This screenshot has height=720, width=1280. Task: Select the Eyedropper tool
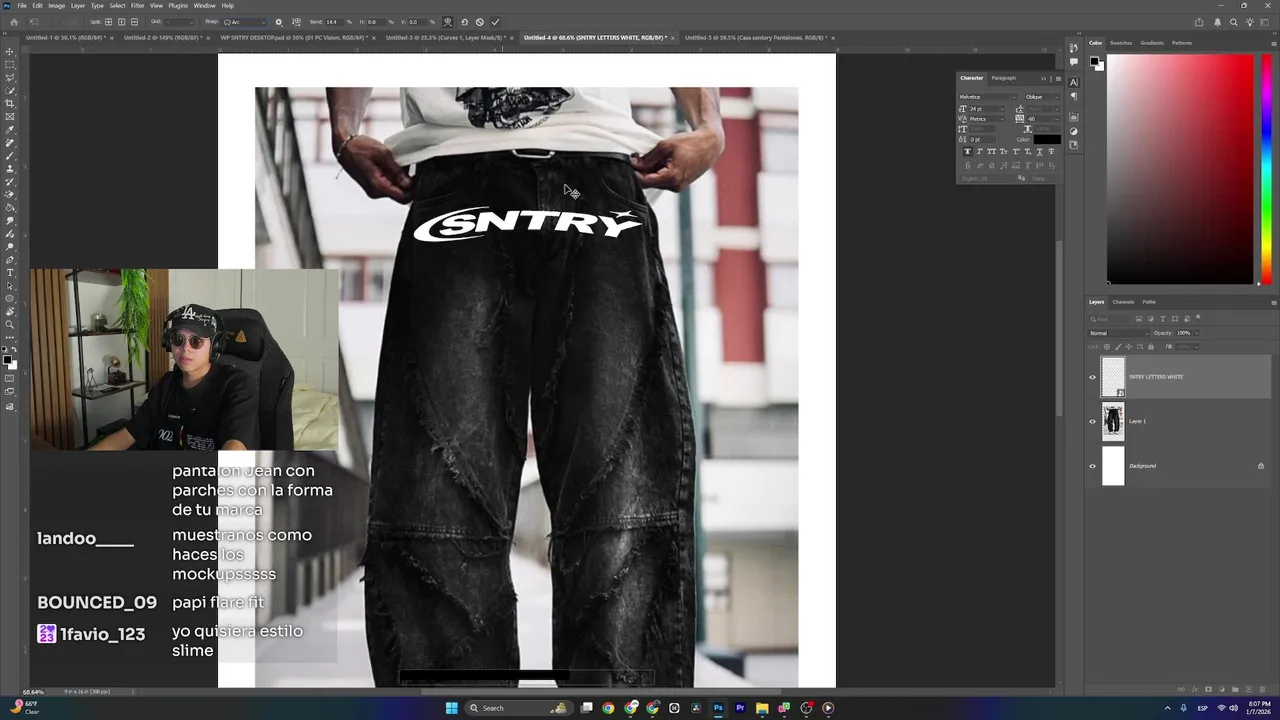tap(10, 129)
